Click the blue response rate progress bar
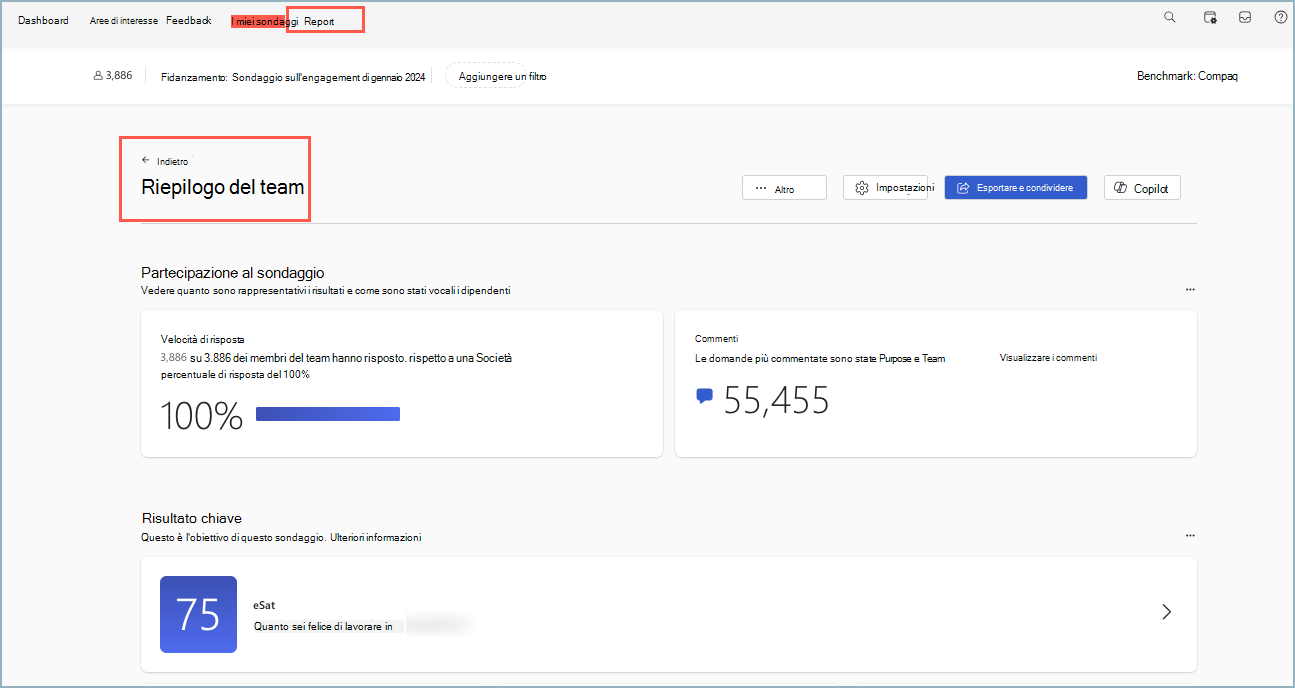This screenshot has height=688, width=1295. point(327,413)
